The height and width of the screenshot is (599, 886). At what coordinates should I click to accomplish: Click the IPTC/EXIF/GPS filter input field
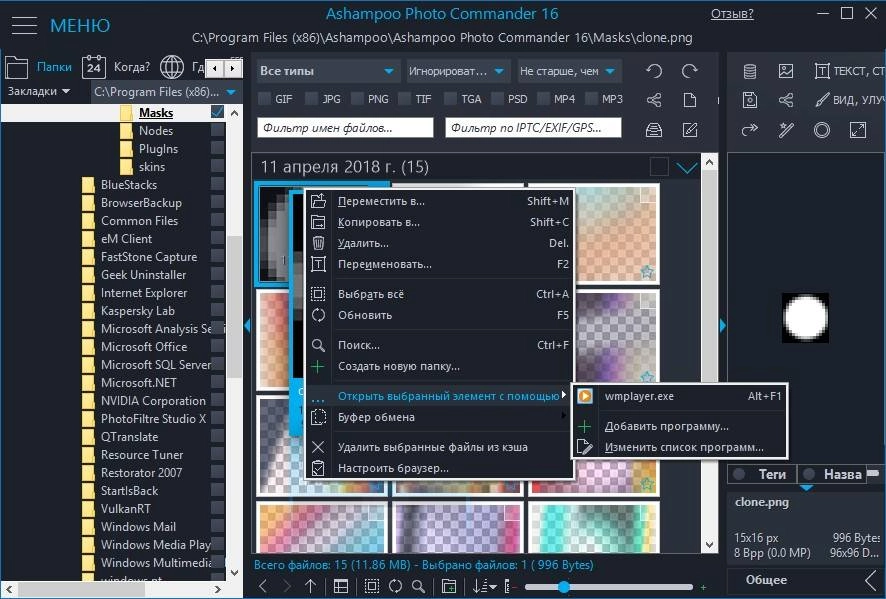point(533,128)
